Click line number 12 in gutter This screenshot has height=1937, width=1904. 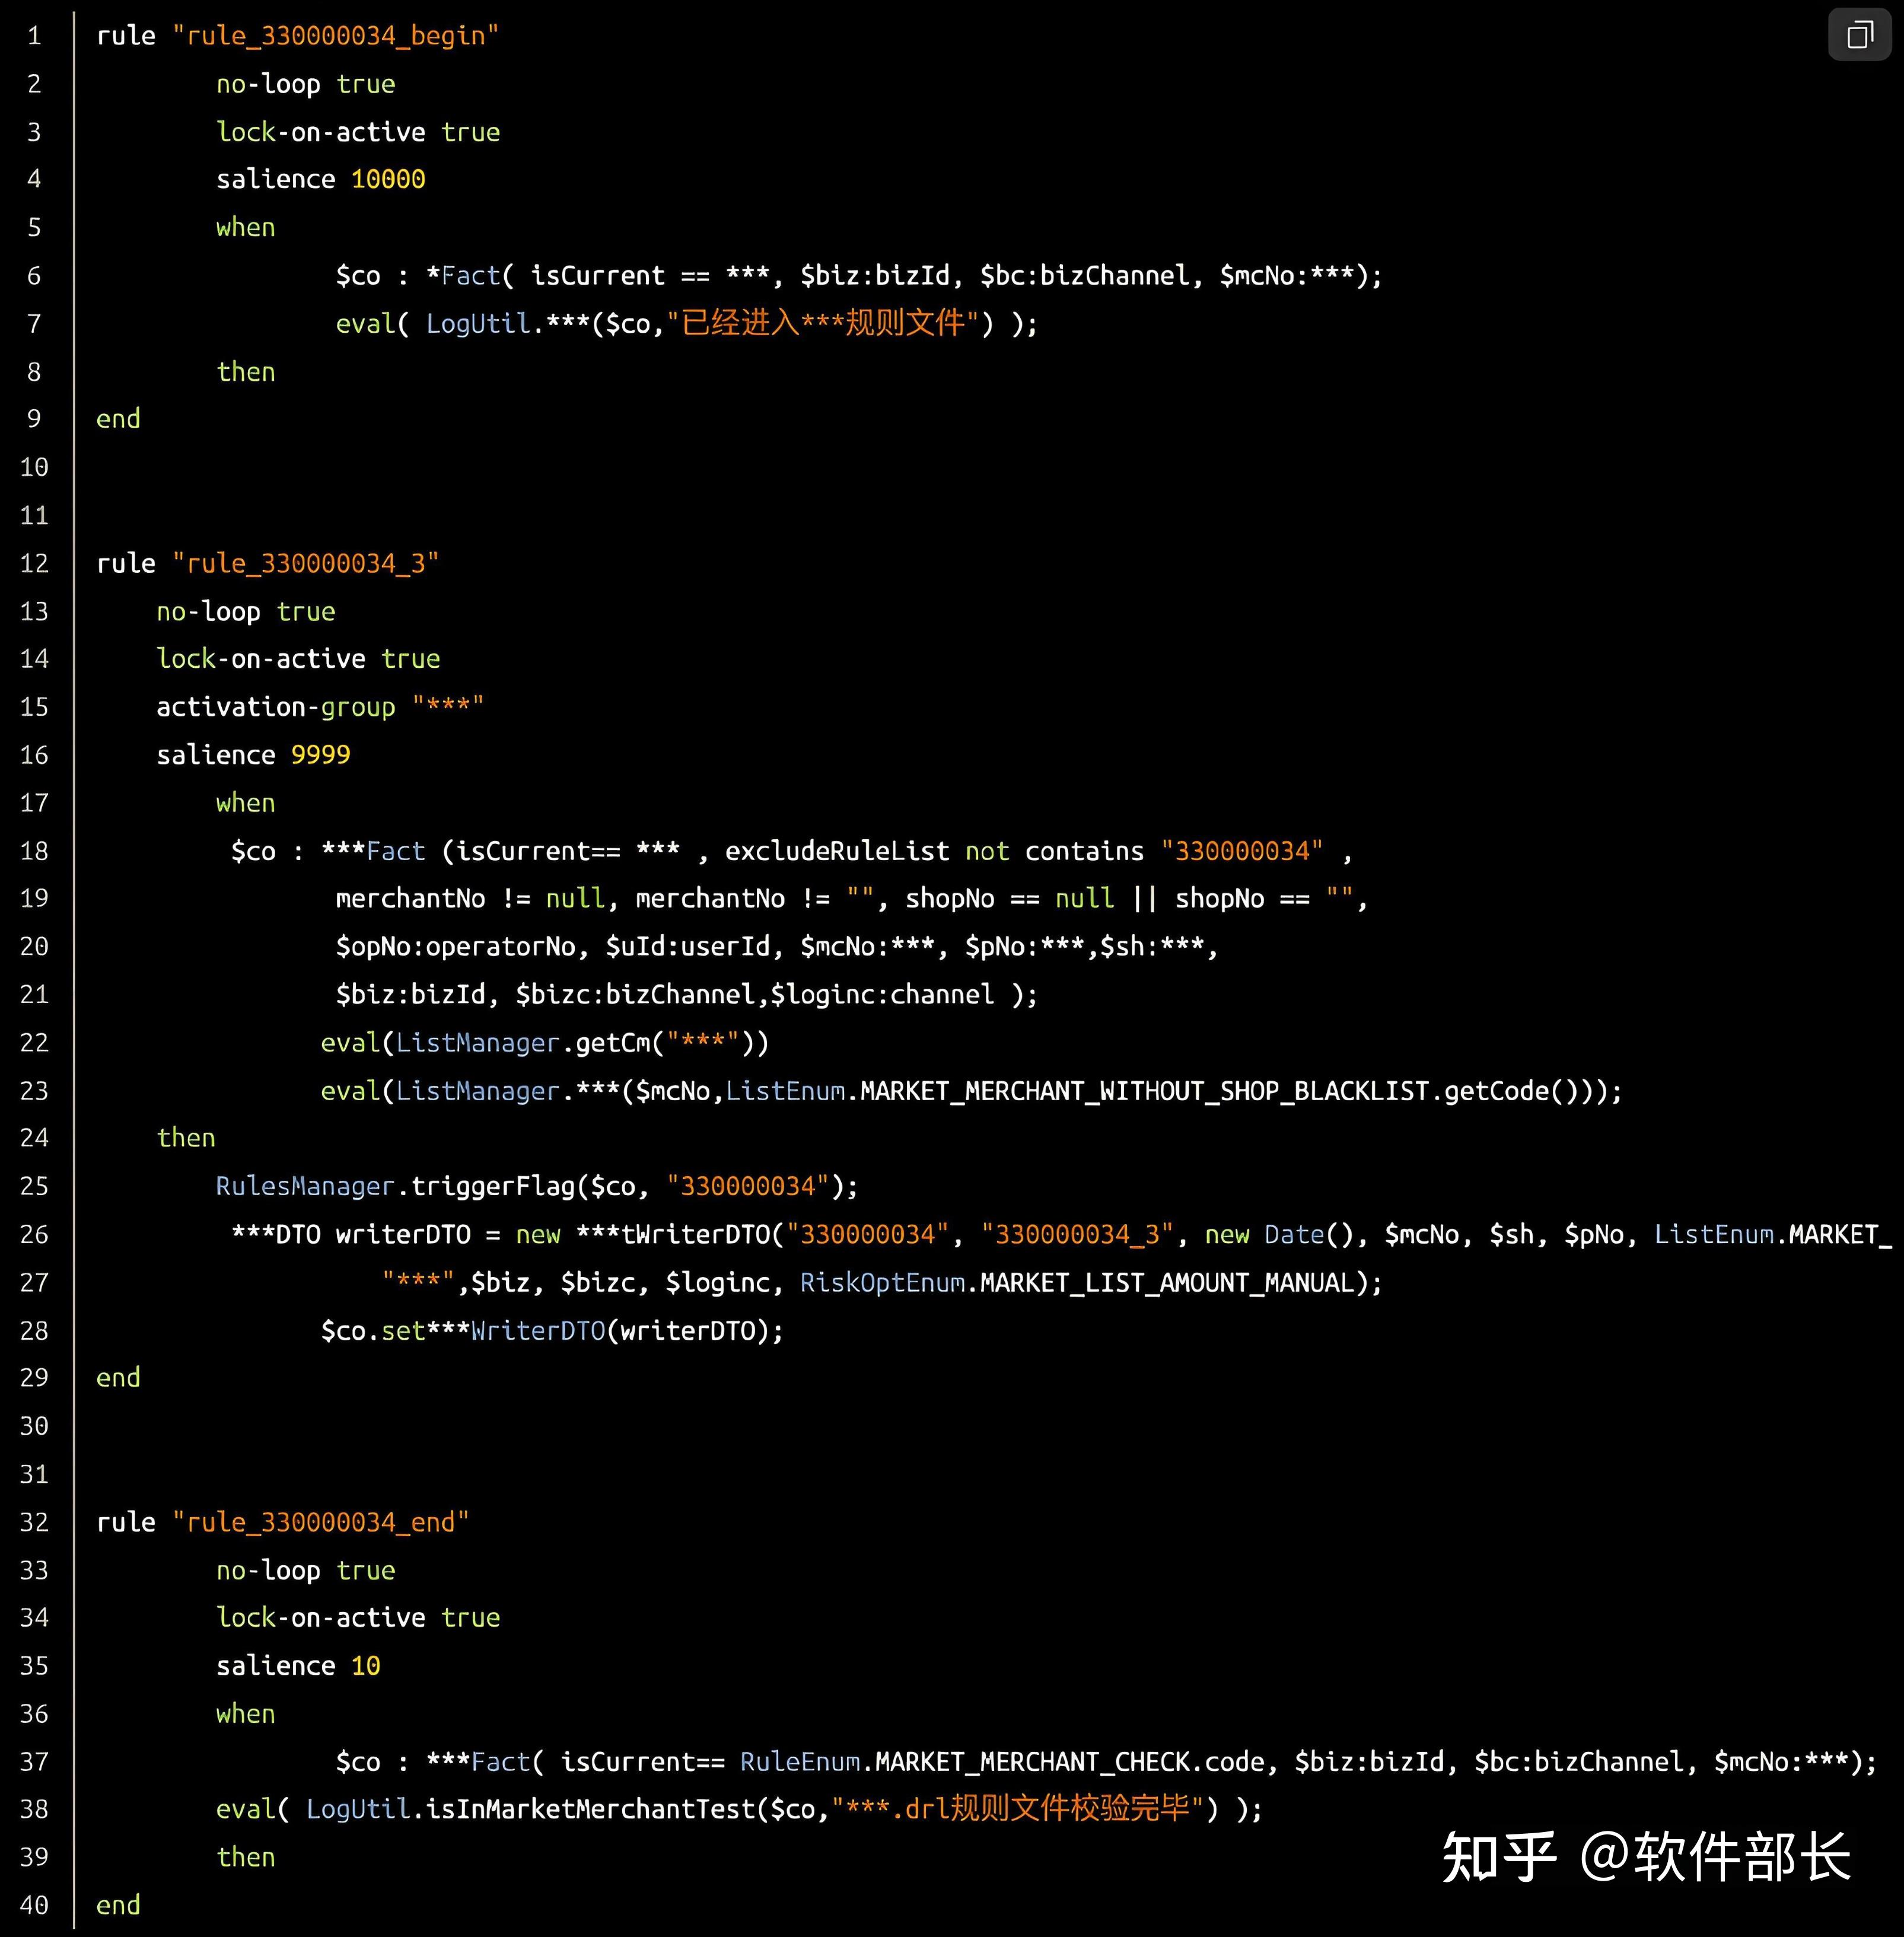point(34,563)
